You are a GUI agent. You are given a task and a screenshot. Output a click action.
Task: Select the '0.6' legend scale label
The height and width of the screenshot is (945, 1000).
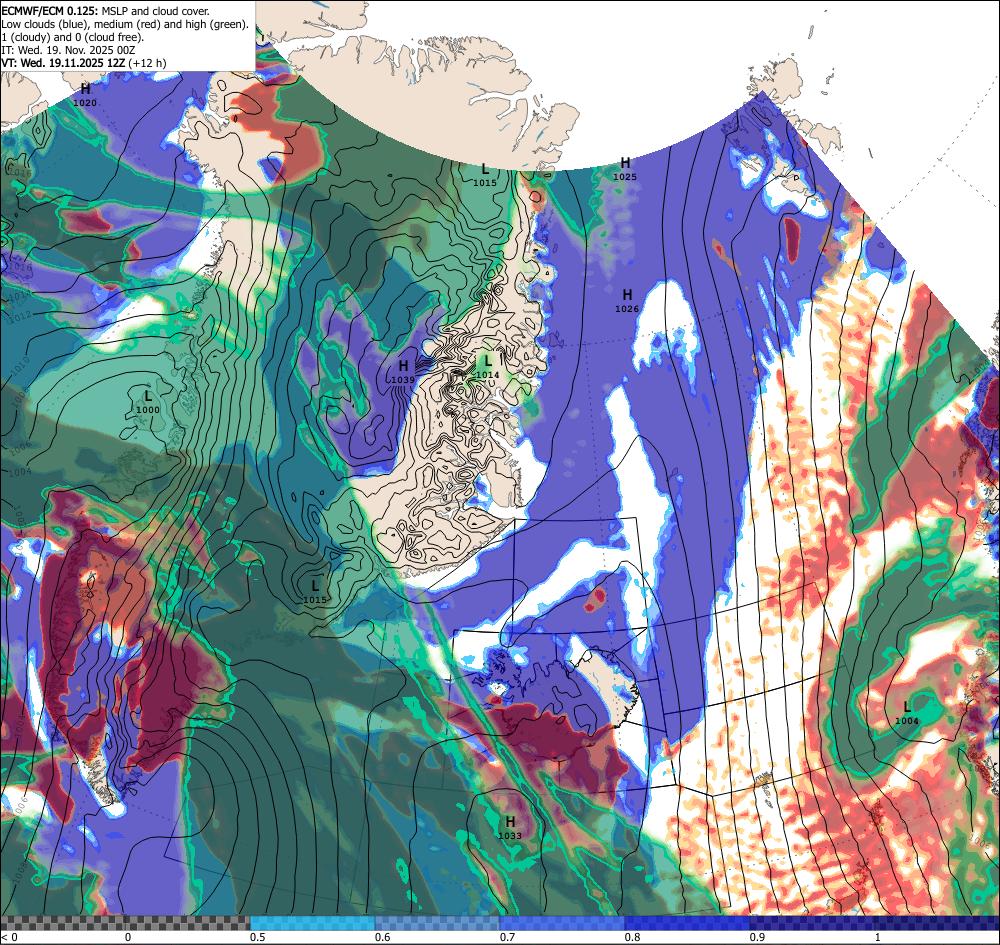tap(383, 937)
